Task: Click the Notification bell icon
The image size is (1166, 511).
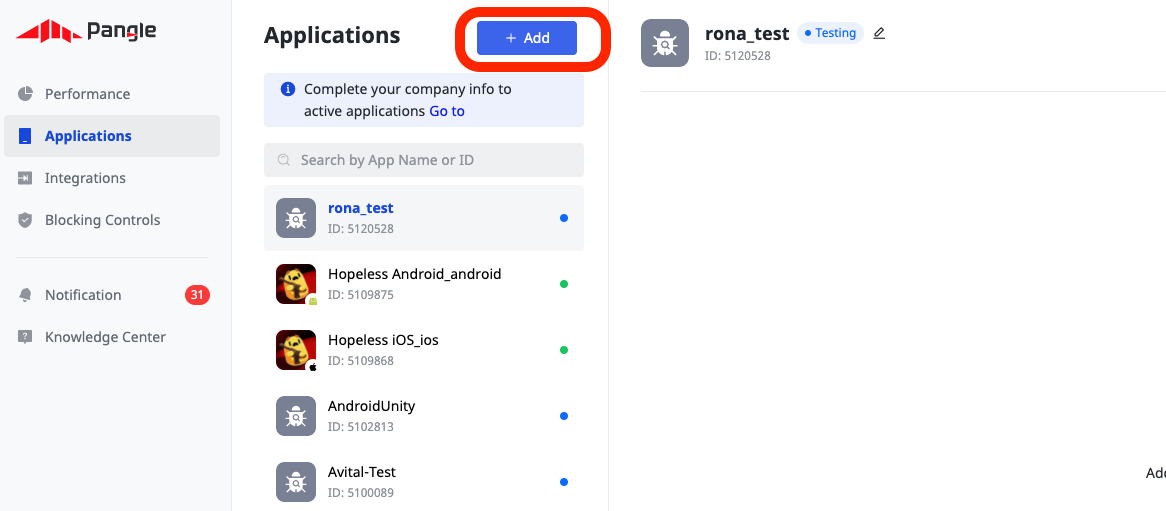Action: coord(26,295)
